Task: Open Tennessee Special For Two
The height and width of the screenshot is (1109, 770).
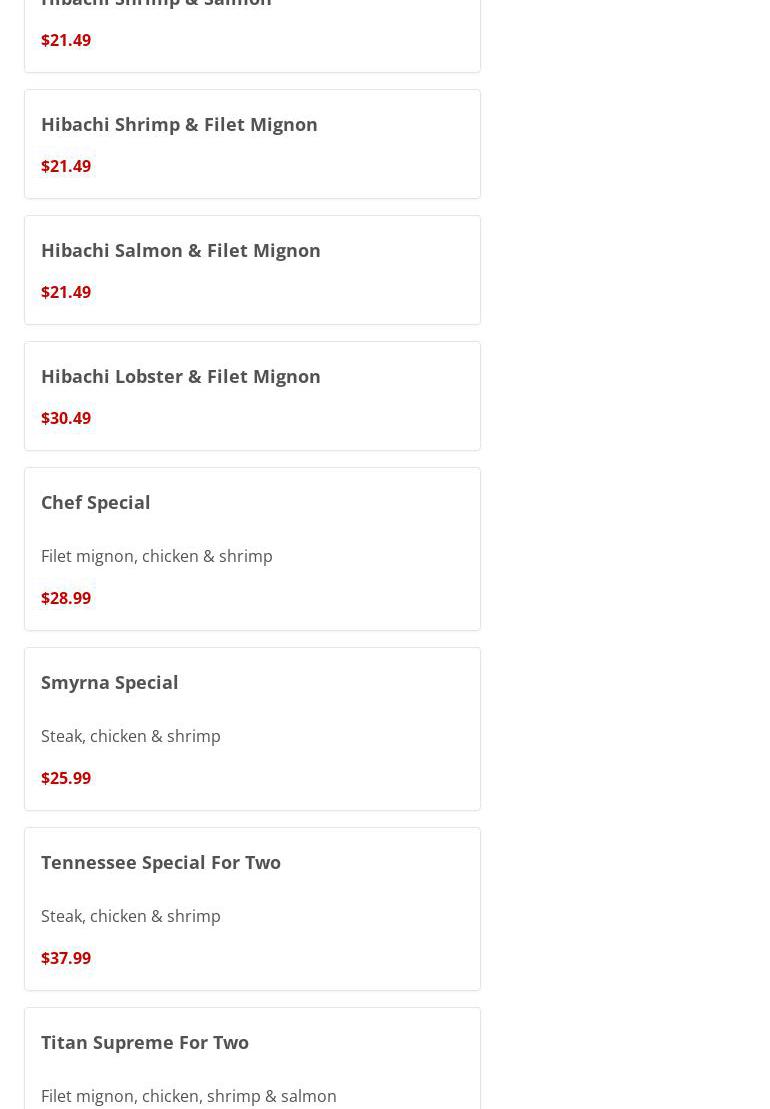Action: 161,862
